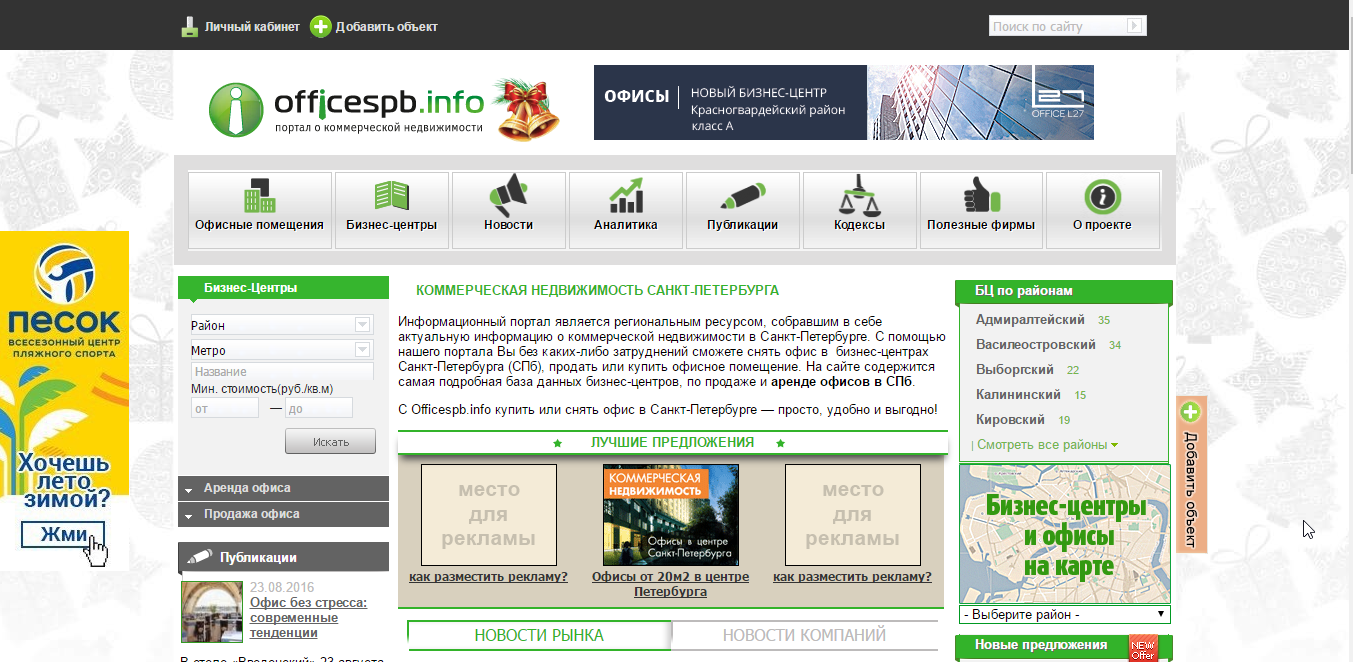Click right место для рекламы placeholder
The height and width of the screenshot is (662, 1353).
pyautogui.click(x=852, y=514)
